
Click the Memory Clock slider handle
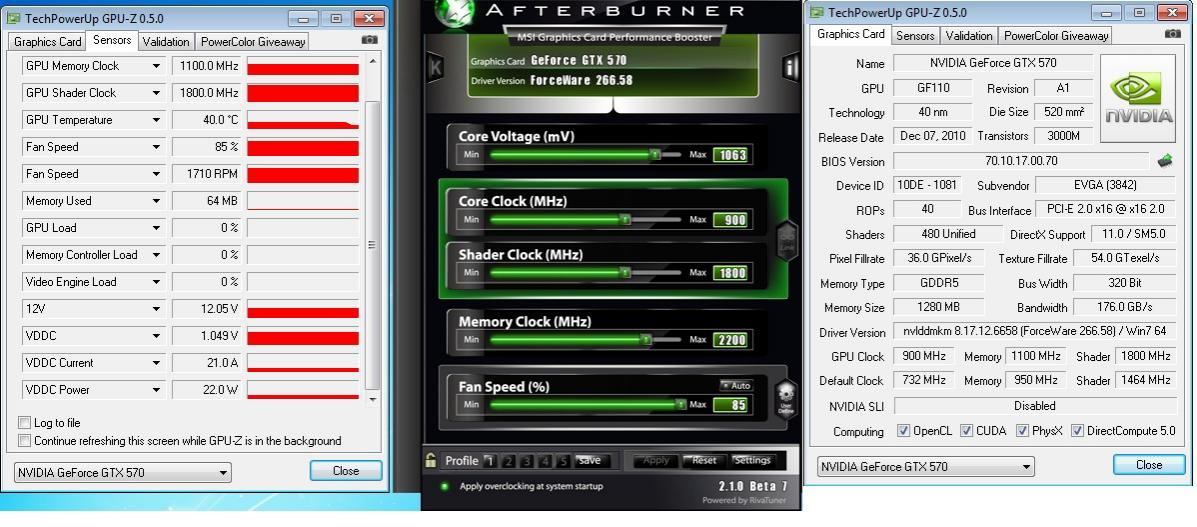[646, 340]
